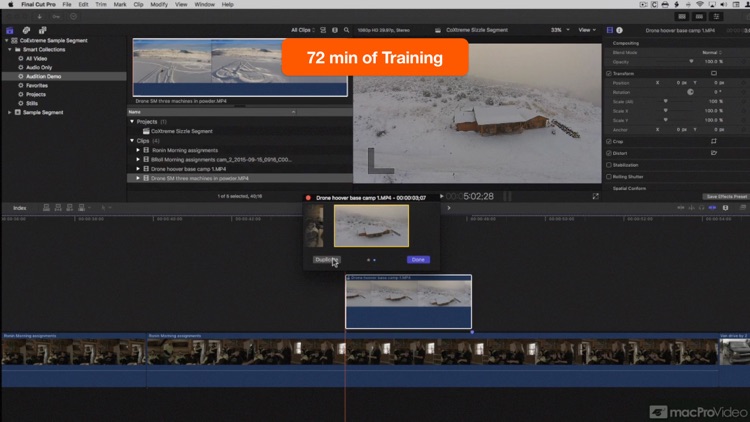The height and width of the screenshot is (422, 750).
Task: Open the 33% viewer zoom dropdown
Action: [560, 30]
